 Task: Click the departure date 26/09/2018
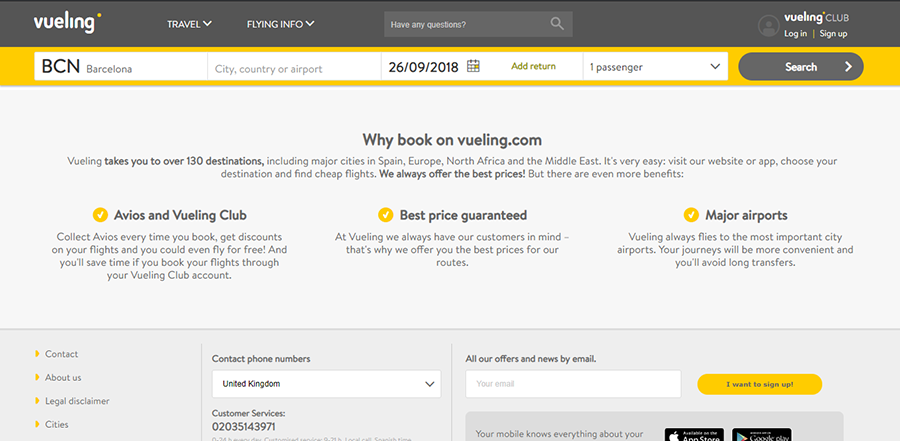coord(423,67)
